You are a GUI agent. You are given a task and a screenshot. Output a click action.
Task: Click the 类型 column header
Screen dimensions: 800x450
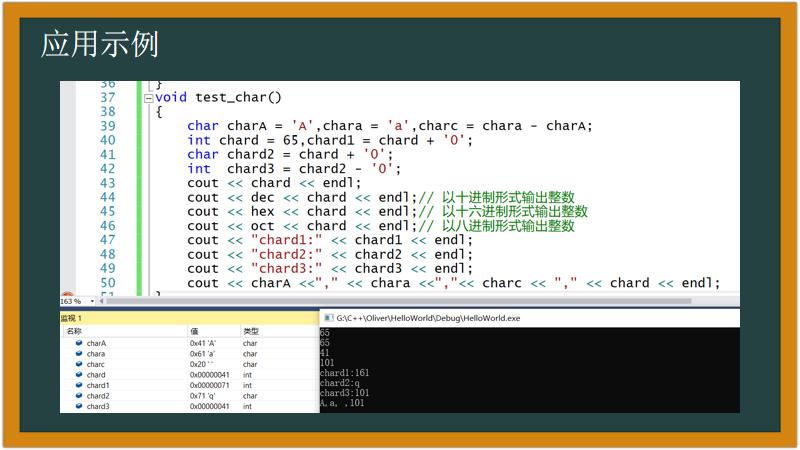pos(251,331)
